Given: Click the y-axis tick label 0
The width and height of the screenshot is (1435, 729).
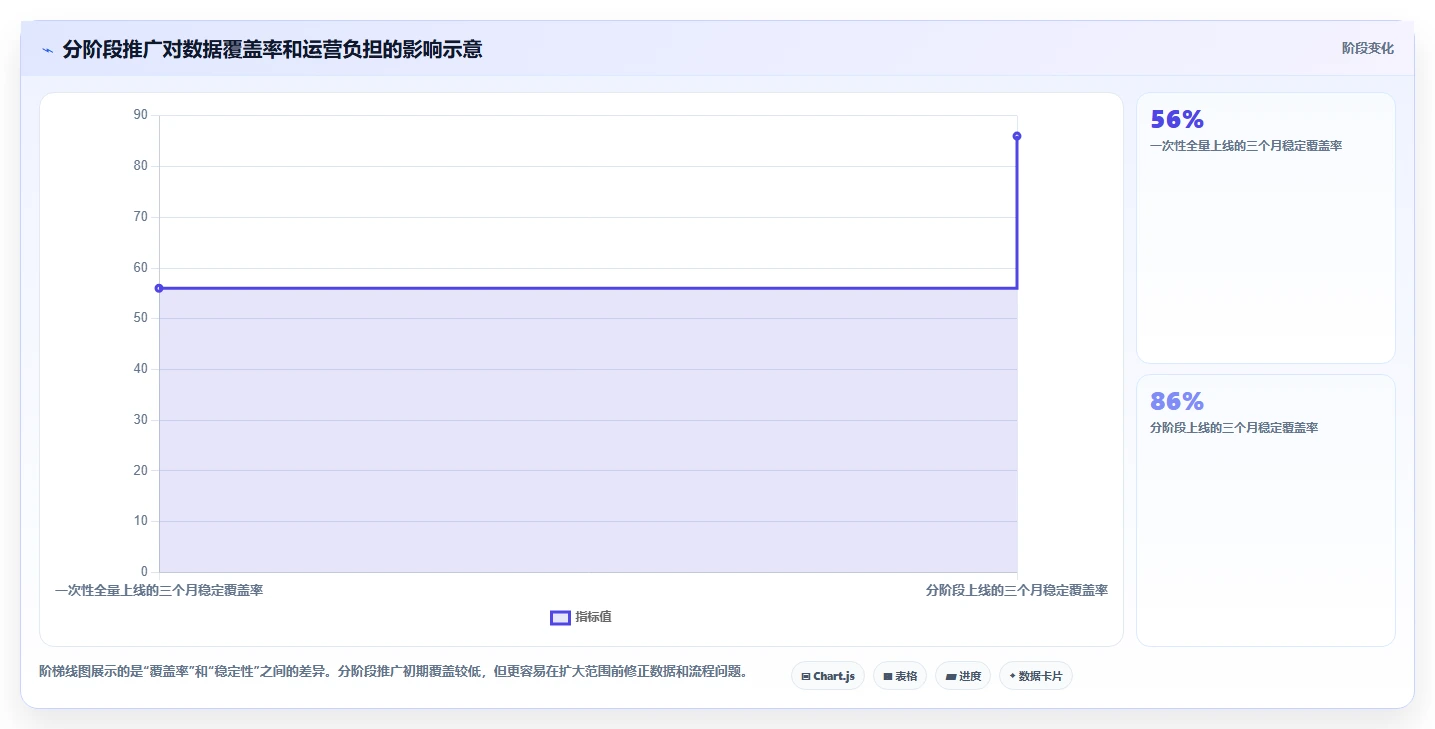Looking at the screenshot, I should [x=144, y=572].
